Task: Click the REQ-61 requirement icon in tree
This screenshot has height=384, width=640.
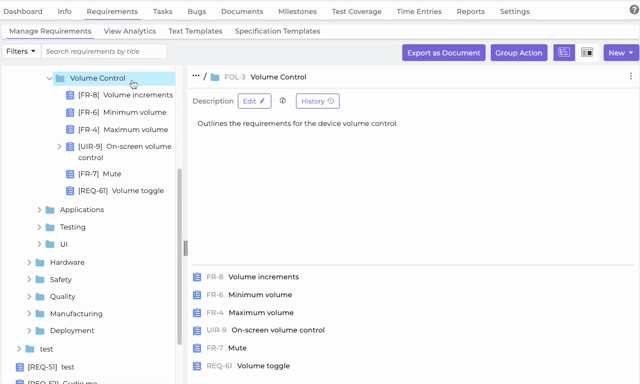Action: [70, 191]
